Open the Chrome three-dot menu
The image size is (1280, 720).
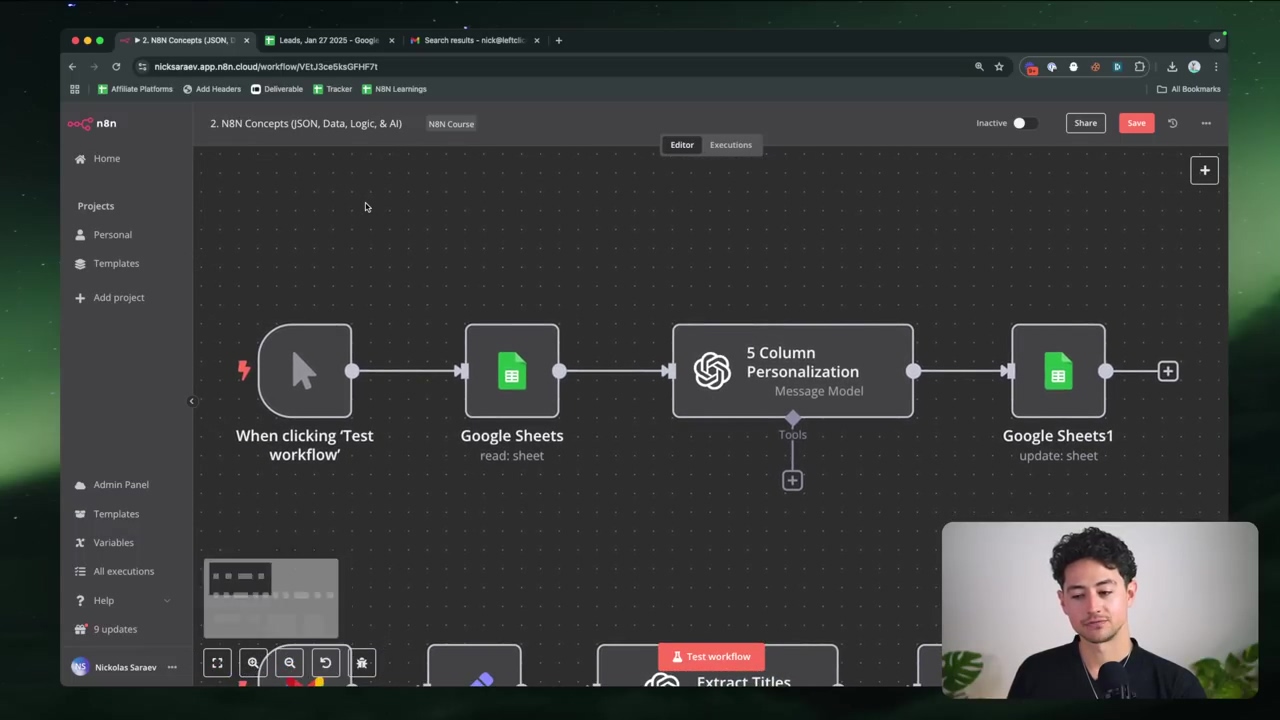[1216, 66]
